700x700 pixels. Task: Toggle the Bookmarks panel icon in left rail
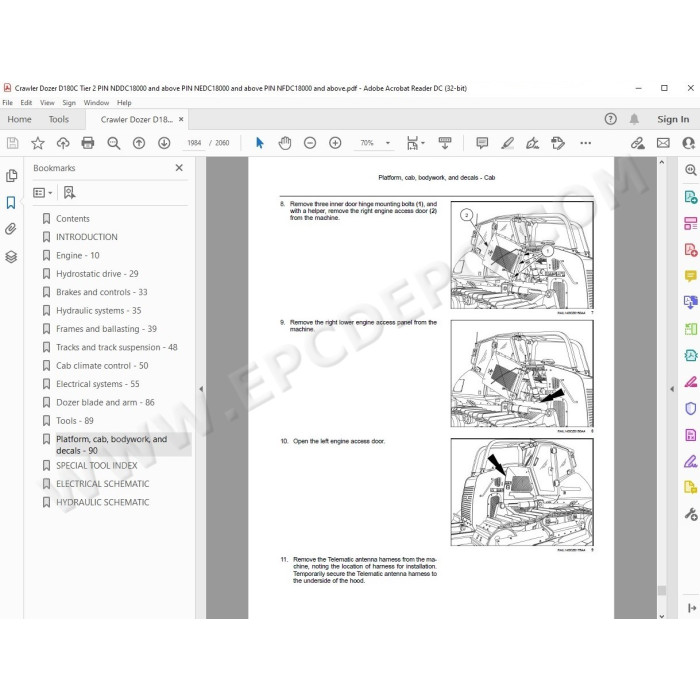(x=11, y=203)
